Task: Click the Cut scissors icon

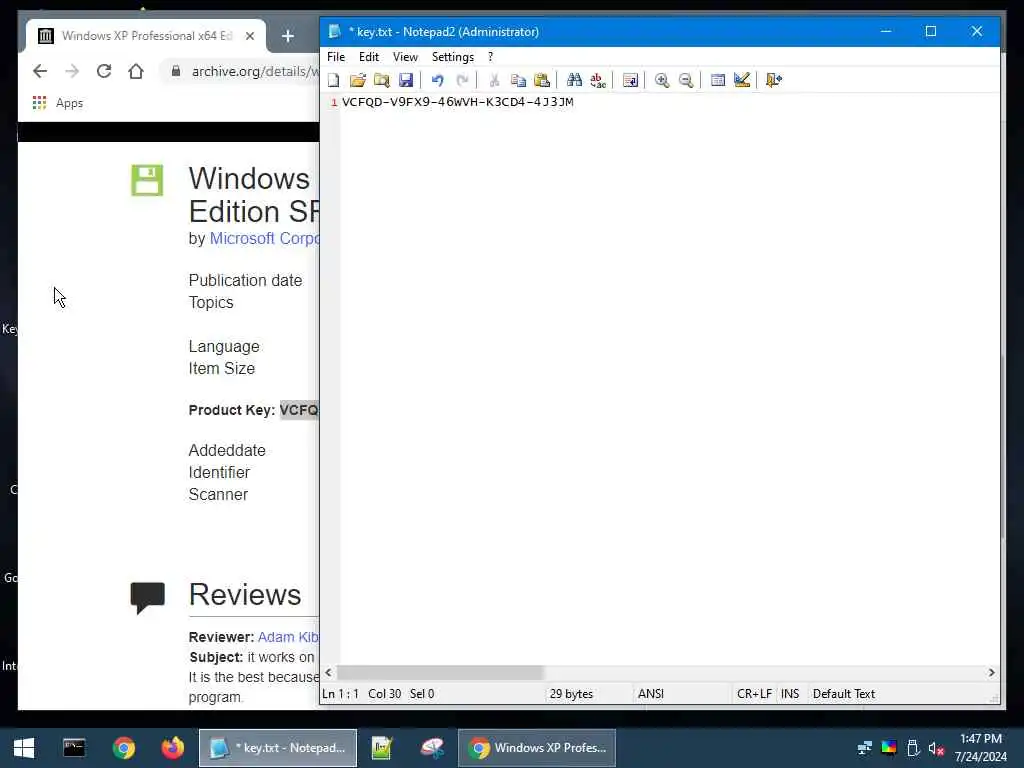Action: 494,80
